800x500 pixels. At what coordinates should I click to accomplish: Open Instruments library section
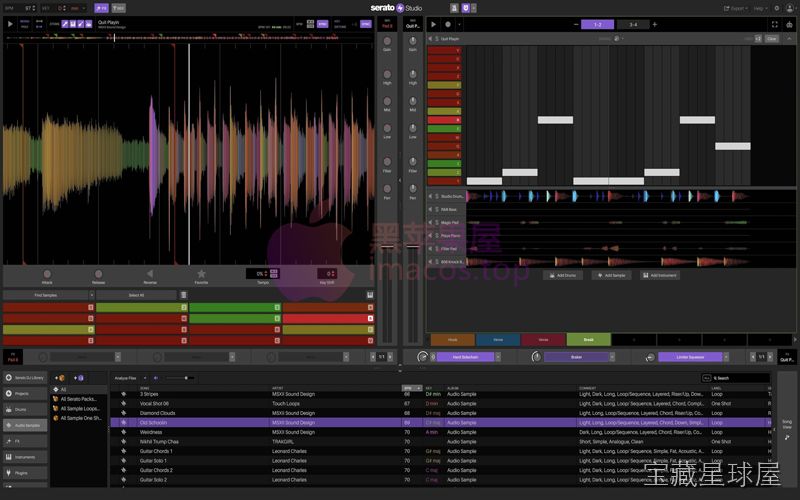[x=25, y=457]
